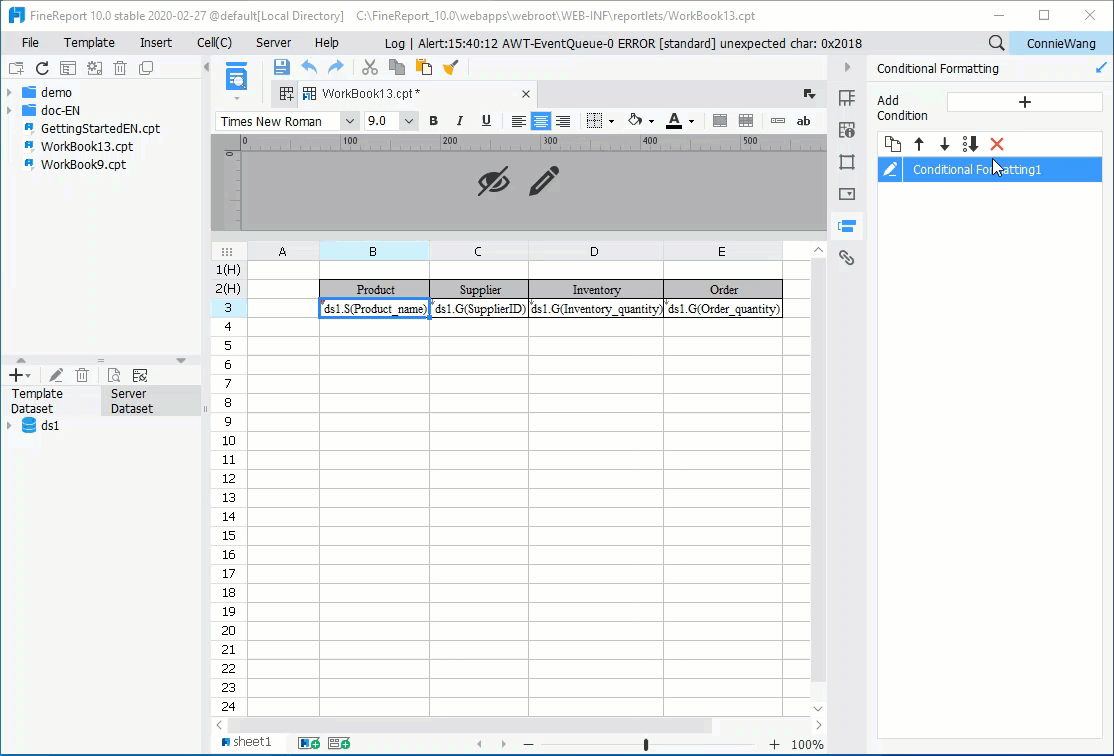Delete Conditional Formatting1 with red X icon
The height and width of the screenshot is (756, 1114).
point(995,143)
